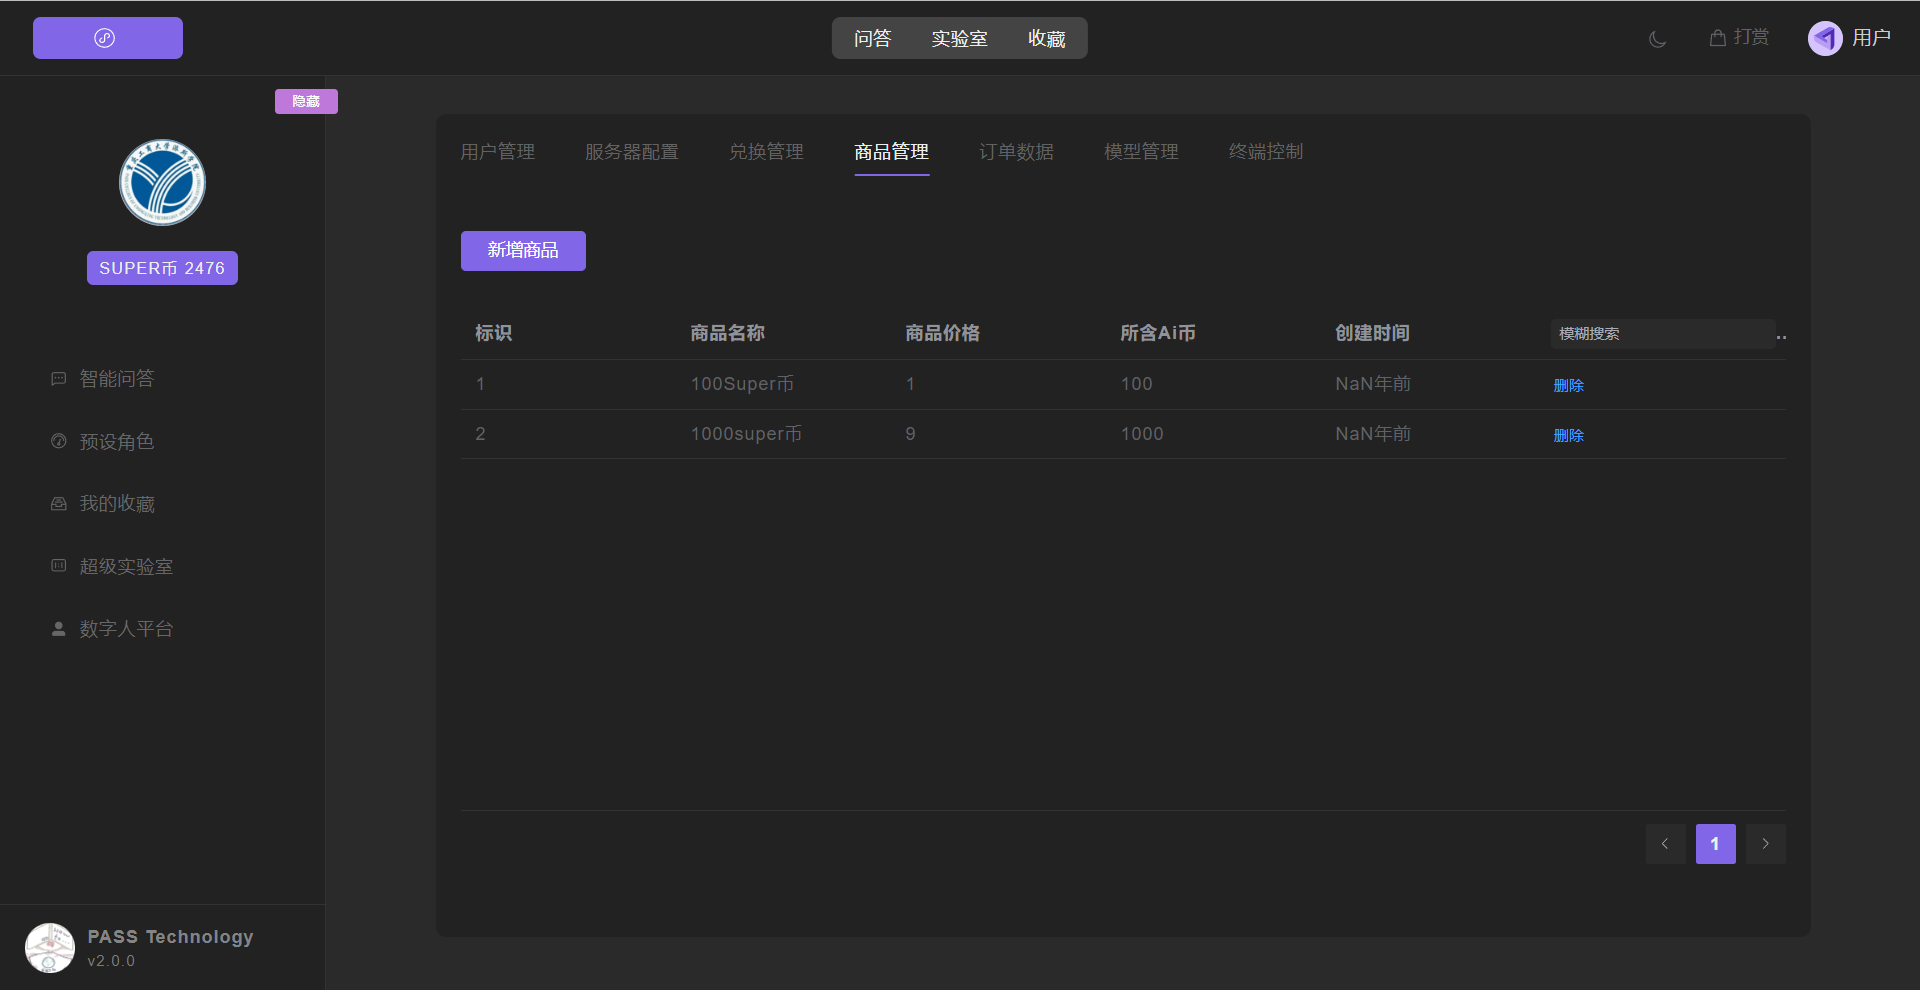Click the university logo avatar
This screenshot has height=990, width=1920.
tap(162, 182)
